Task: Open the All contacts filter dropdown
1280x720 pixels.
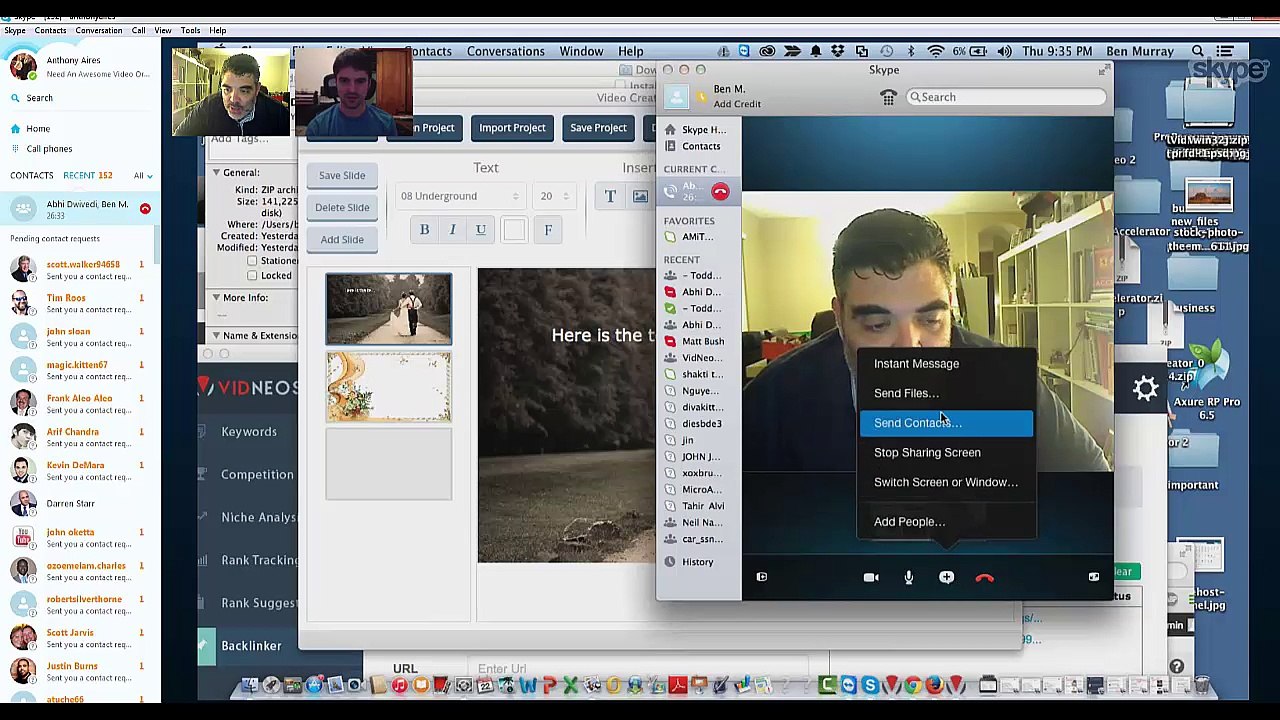Action: (143, 176)
